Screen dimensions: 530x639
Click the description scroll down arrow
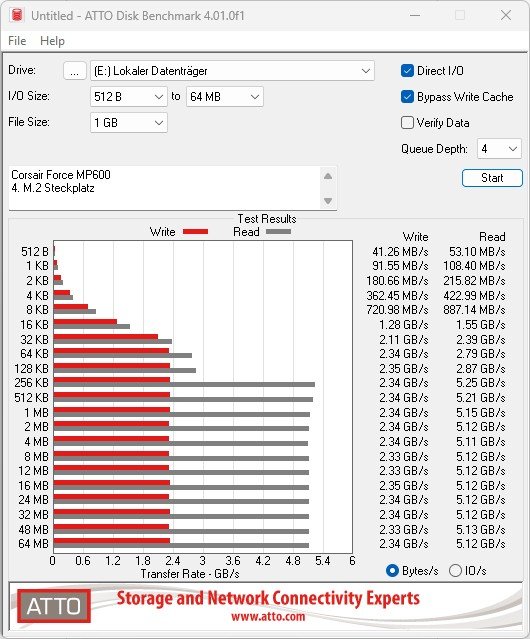[328, 201]
